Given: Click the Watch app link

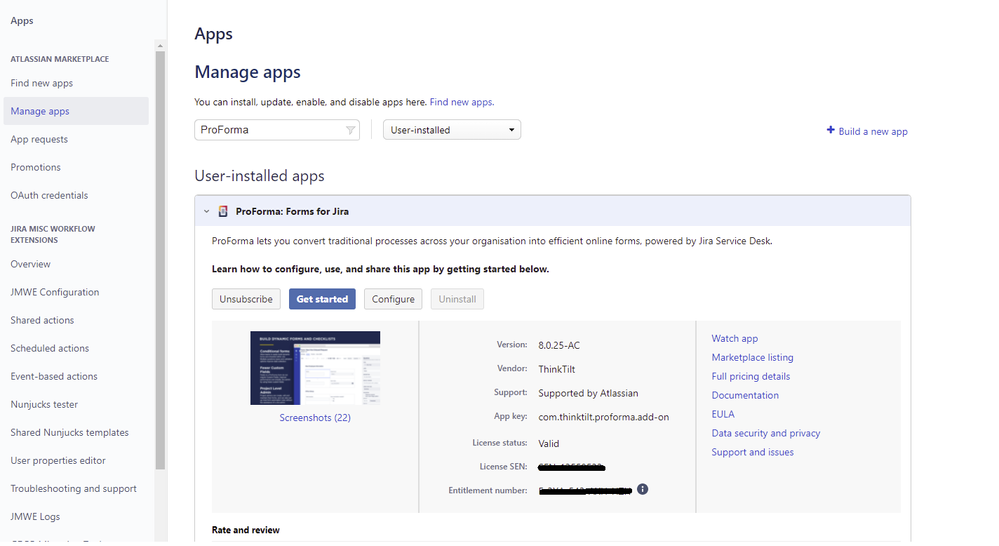Looking at the screenshot, I should point(735,338).
